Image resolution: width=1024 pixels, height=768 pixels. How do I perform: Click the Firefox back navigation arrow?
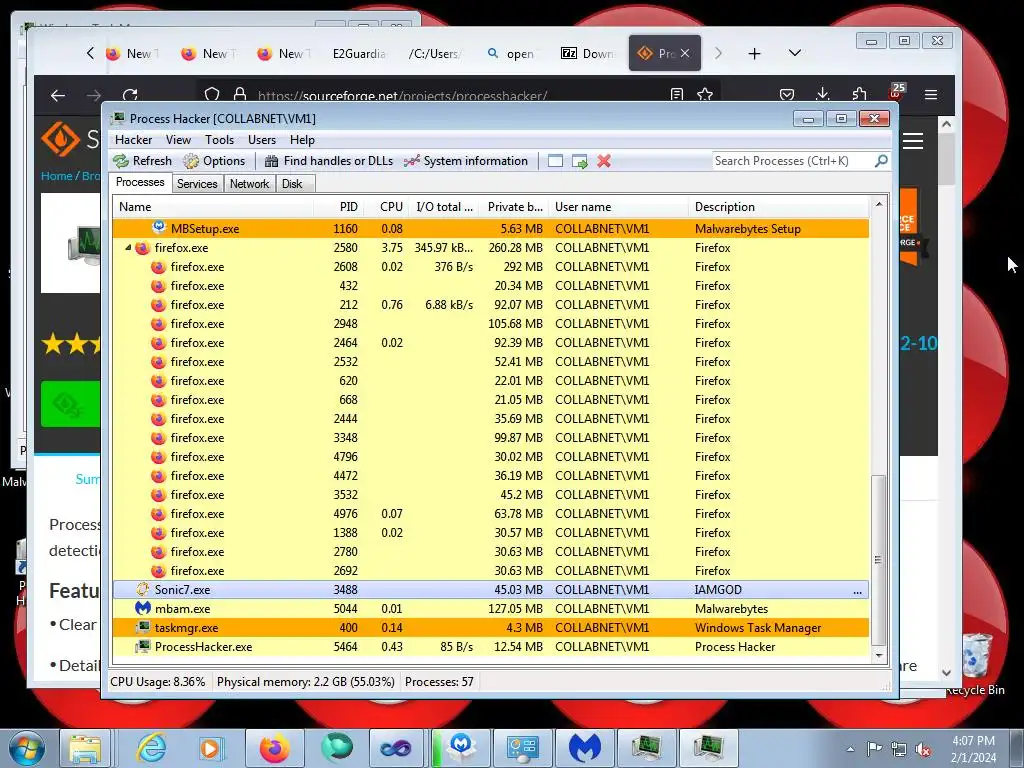click(58, 96)
